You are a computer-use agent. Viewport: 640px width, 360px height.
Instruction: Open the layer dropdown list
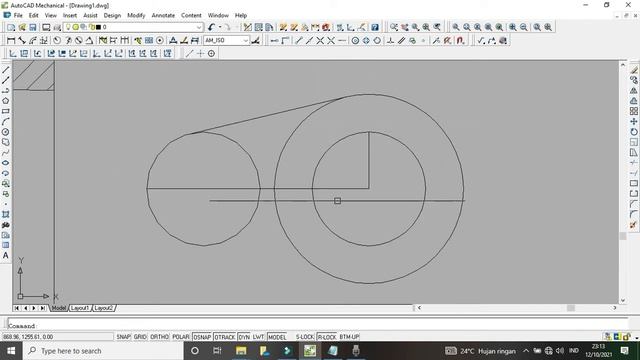tap(199, 27)
